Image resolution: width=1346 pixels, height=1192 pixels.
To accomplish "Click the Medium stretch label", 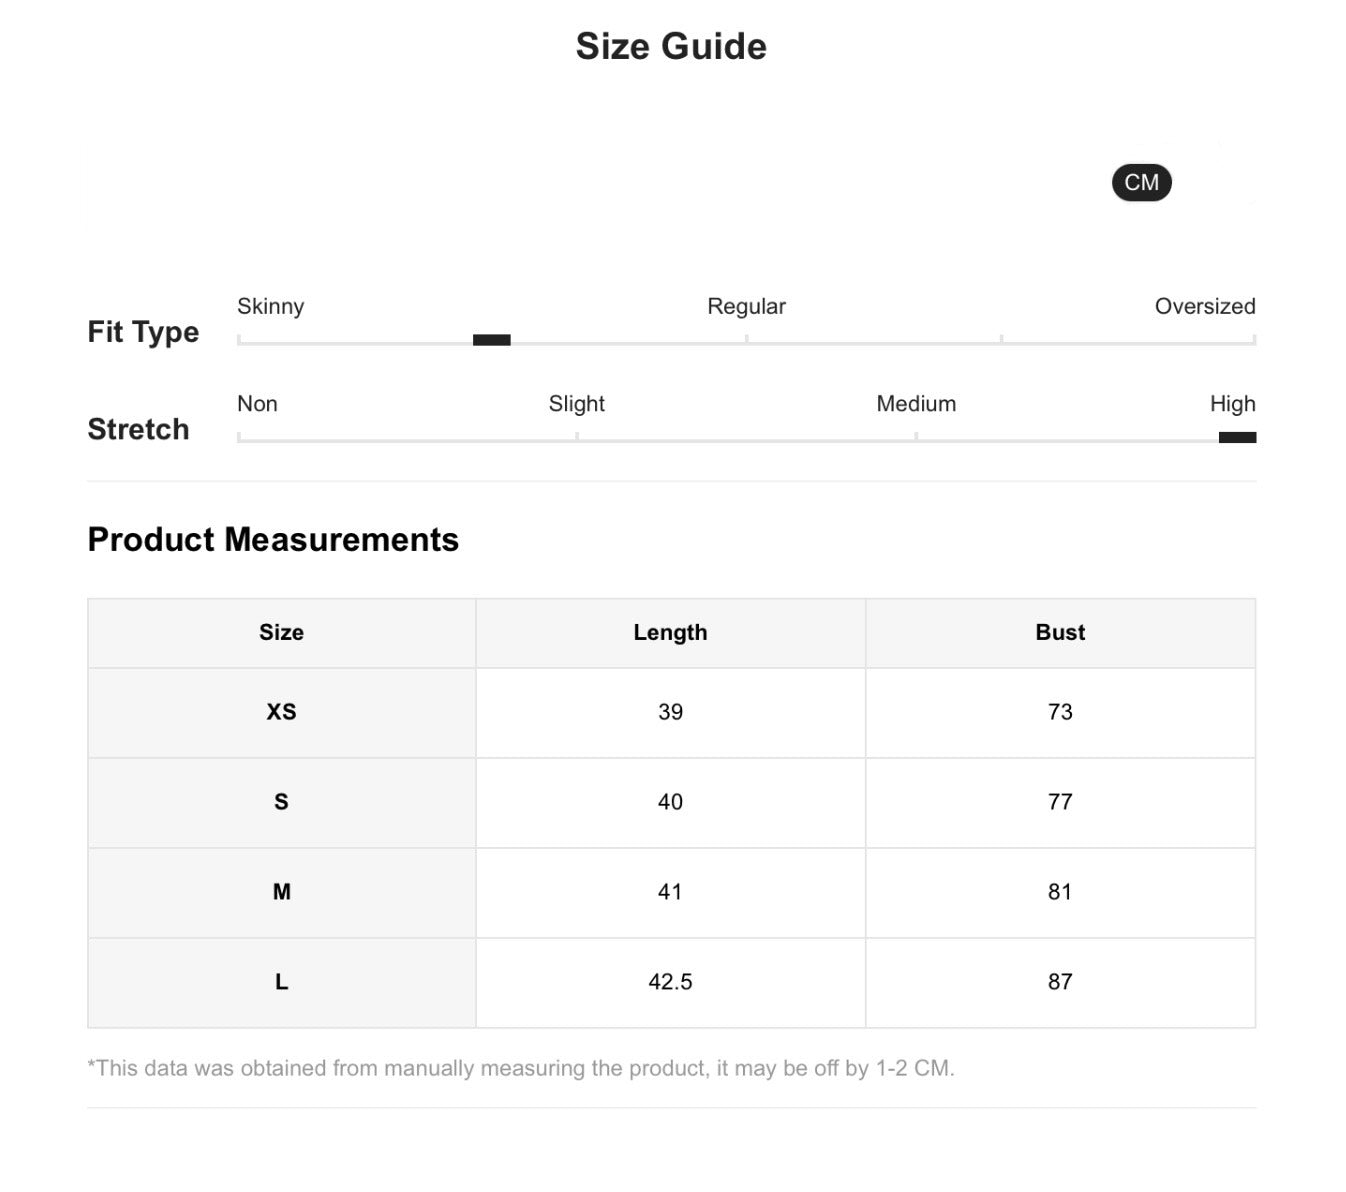I will [916, 404].
